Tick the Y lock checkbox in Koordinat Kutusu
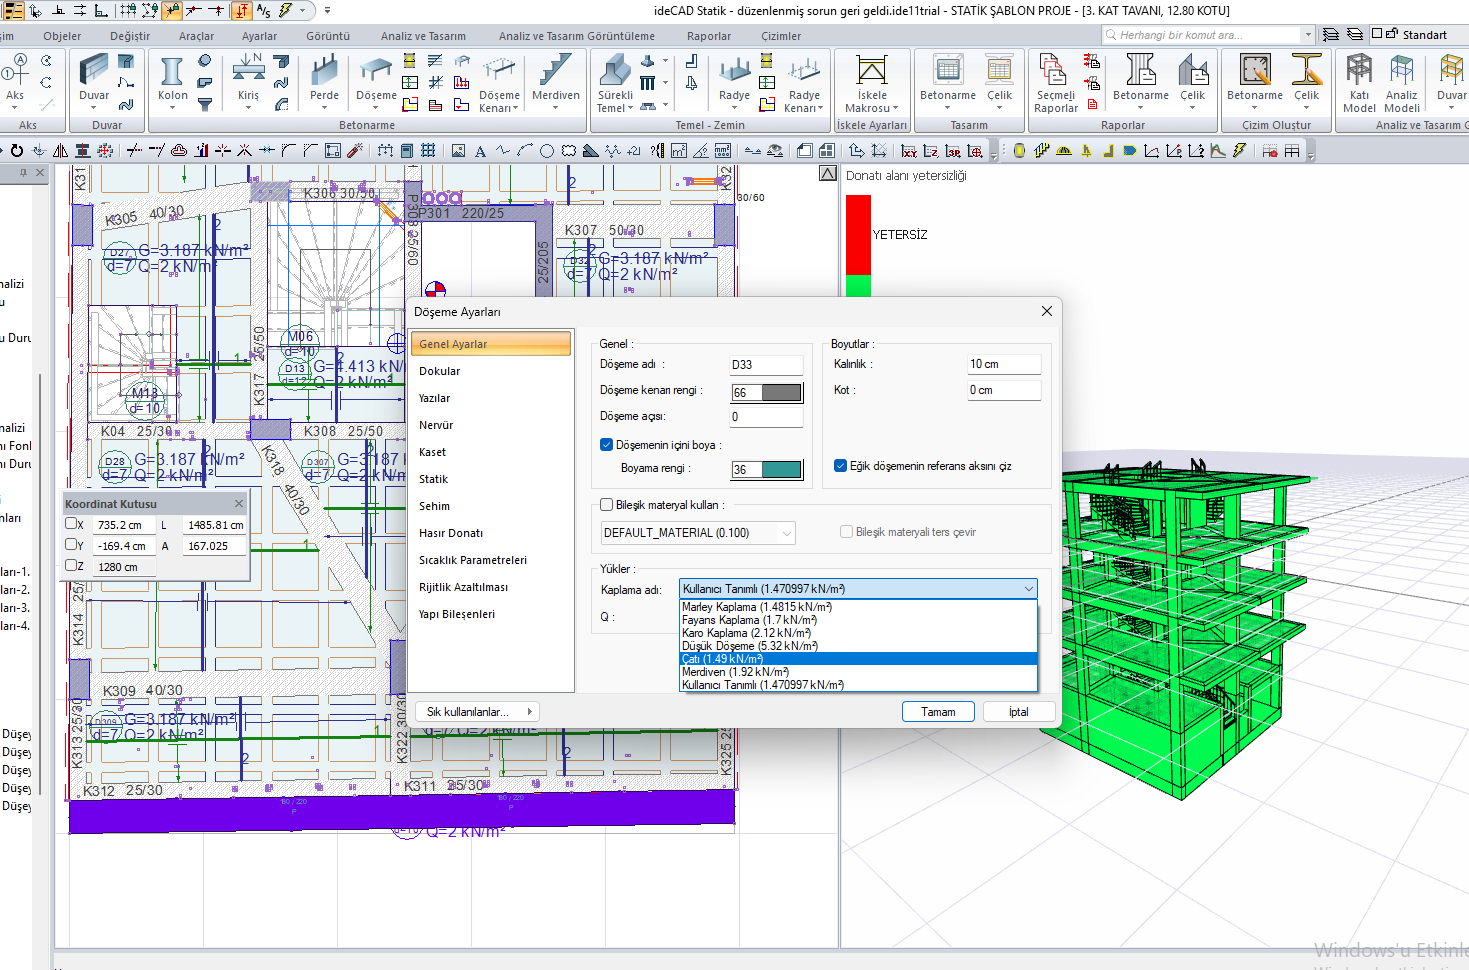 72,545
